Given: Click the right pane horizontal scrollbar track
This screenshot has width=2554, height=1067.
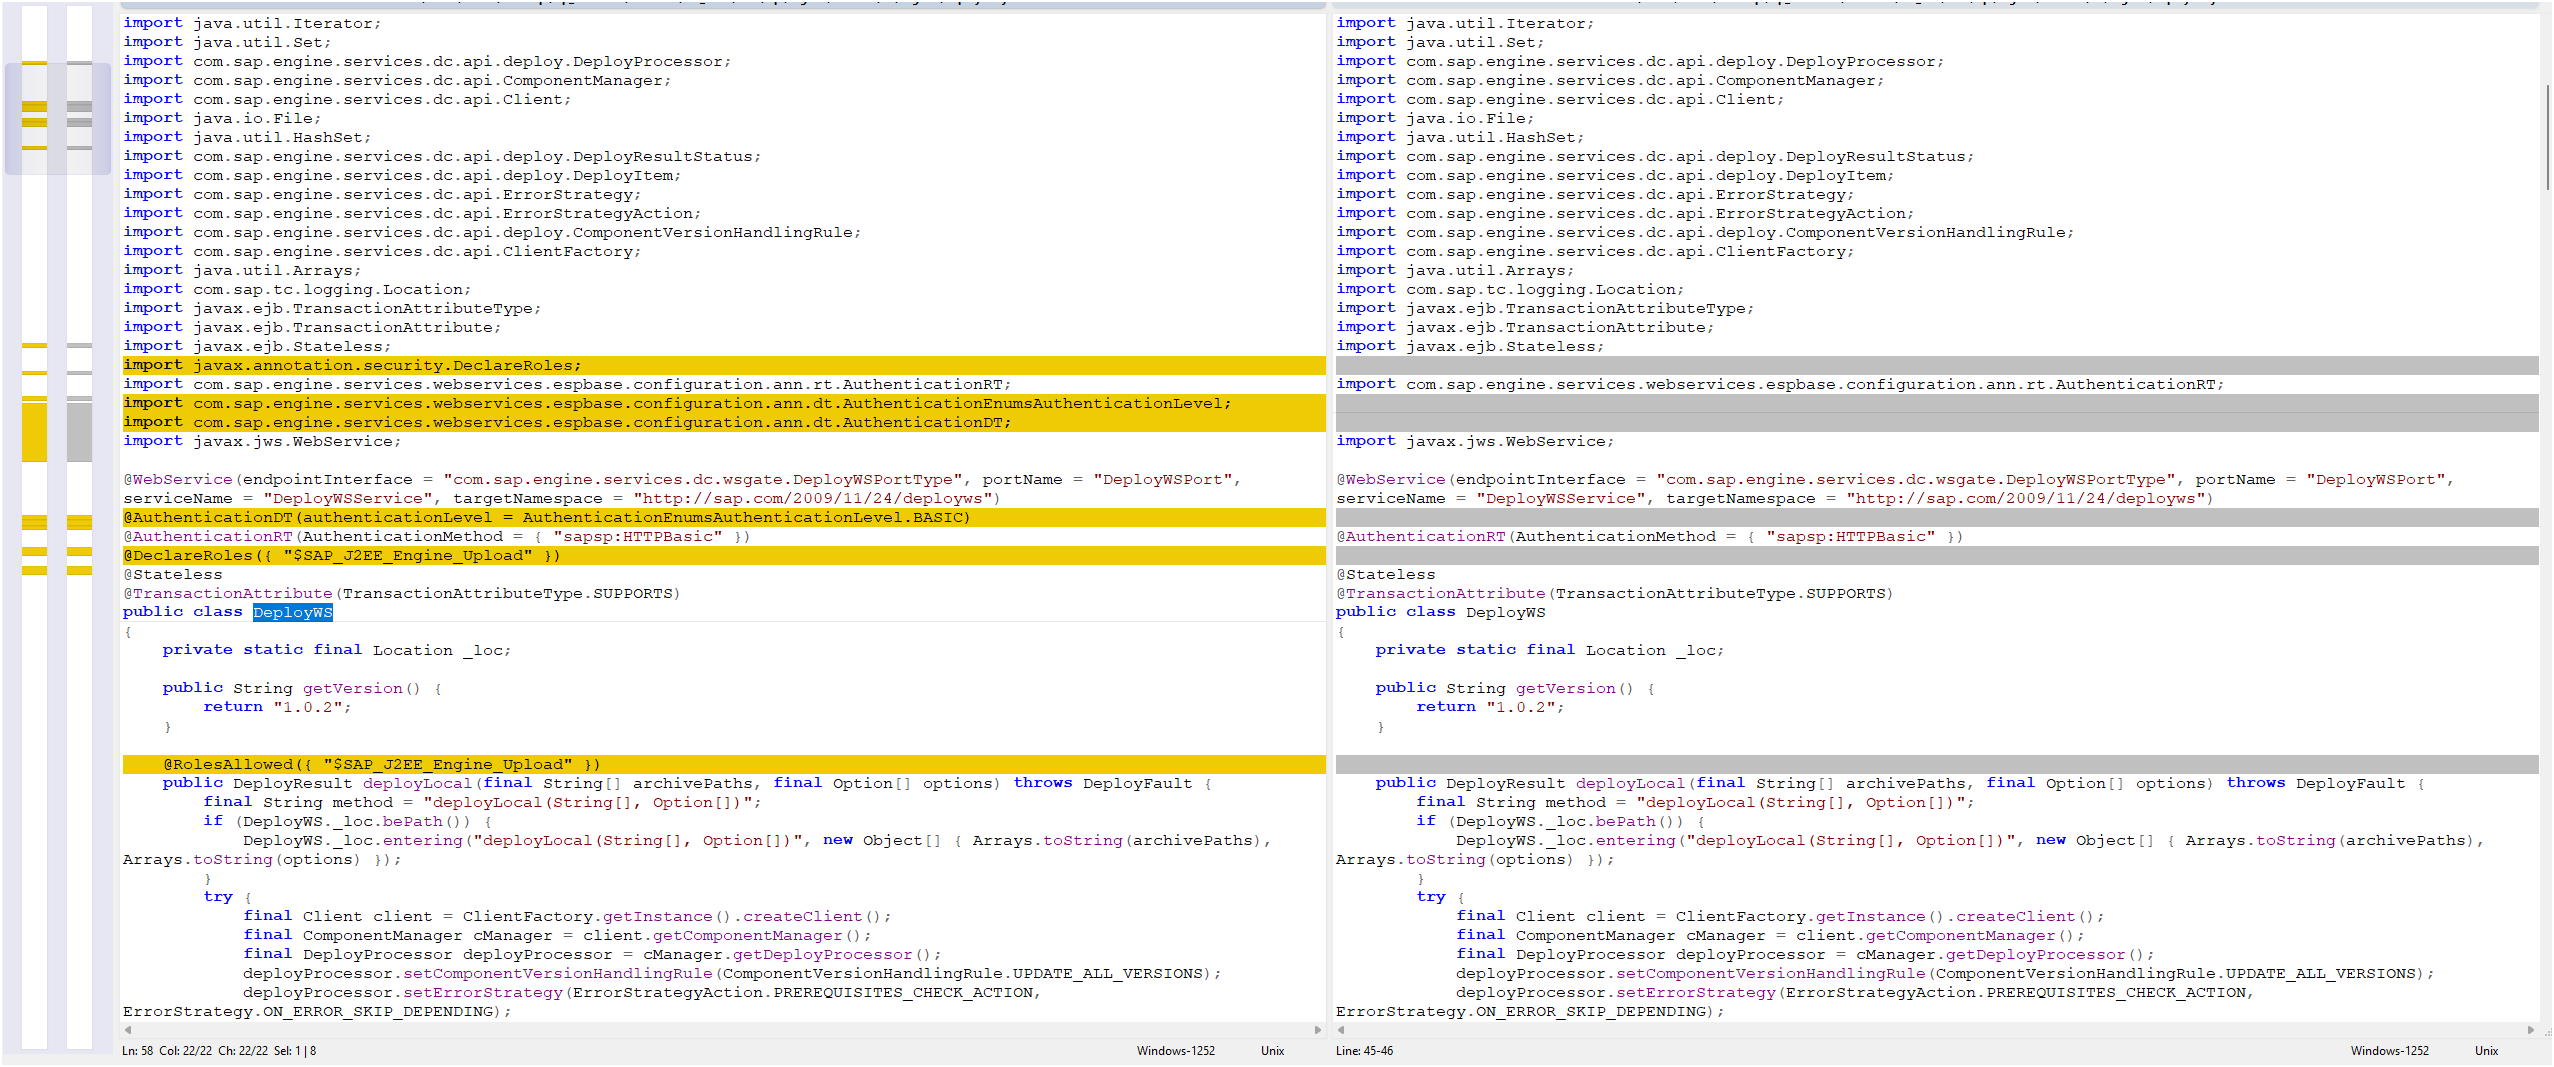Looking at the screenshot, I should [x=1935, y=1029].
